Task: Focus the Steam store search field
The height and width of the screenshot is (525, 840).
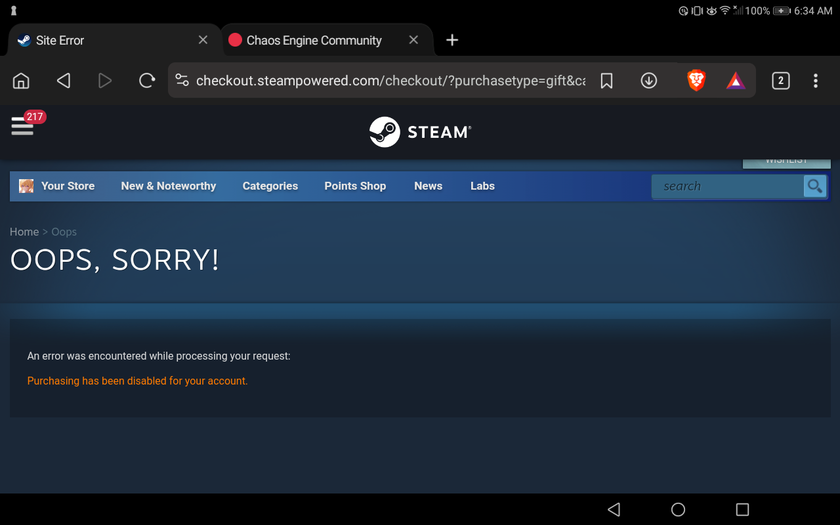Action: (x=728, y=186)
